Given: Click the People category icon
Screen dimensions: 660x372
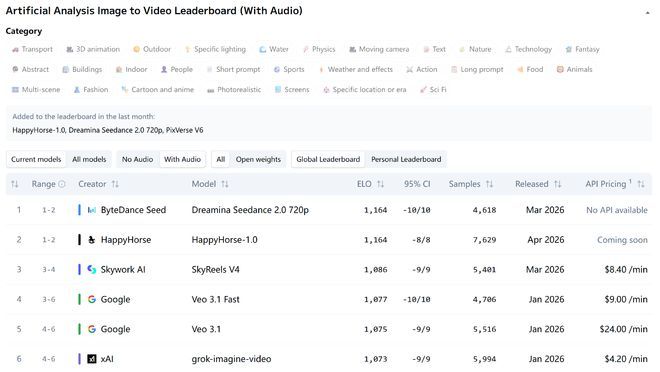Looking at the screenshot, I should (x=164, y=69).
